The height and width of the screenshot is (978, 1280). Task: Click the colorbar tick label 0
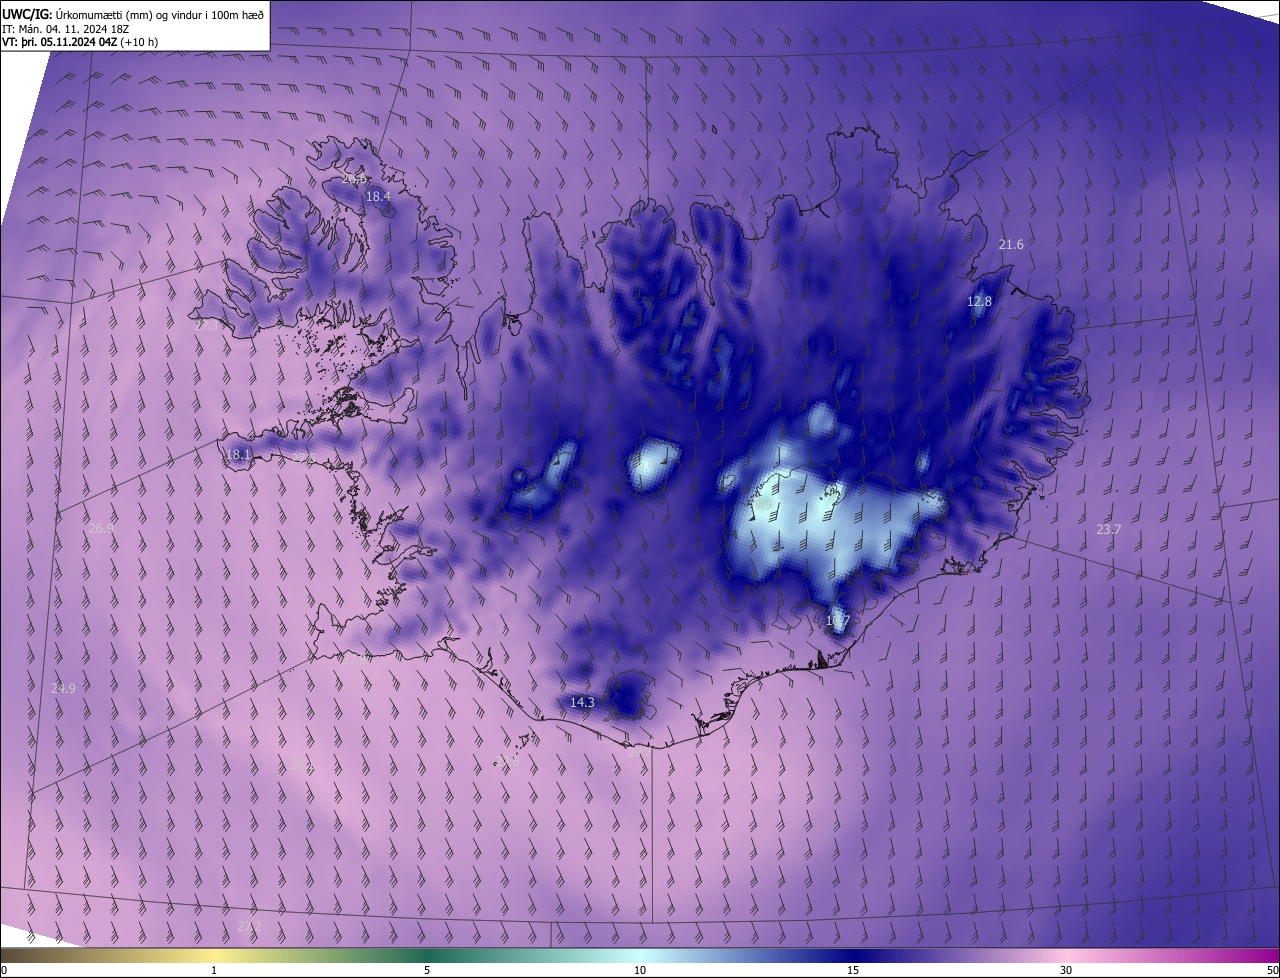pos(4,970)
